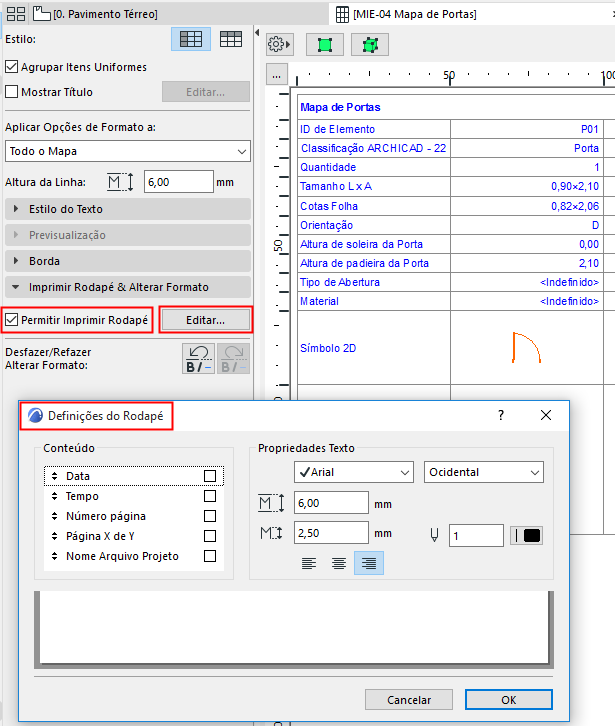
Task: Center footer text
Action: (339, 563)
